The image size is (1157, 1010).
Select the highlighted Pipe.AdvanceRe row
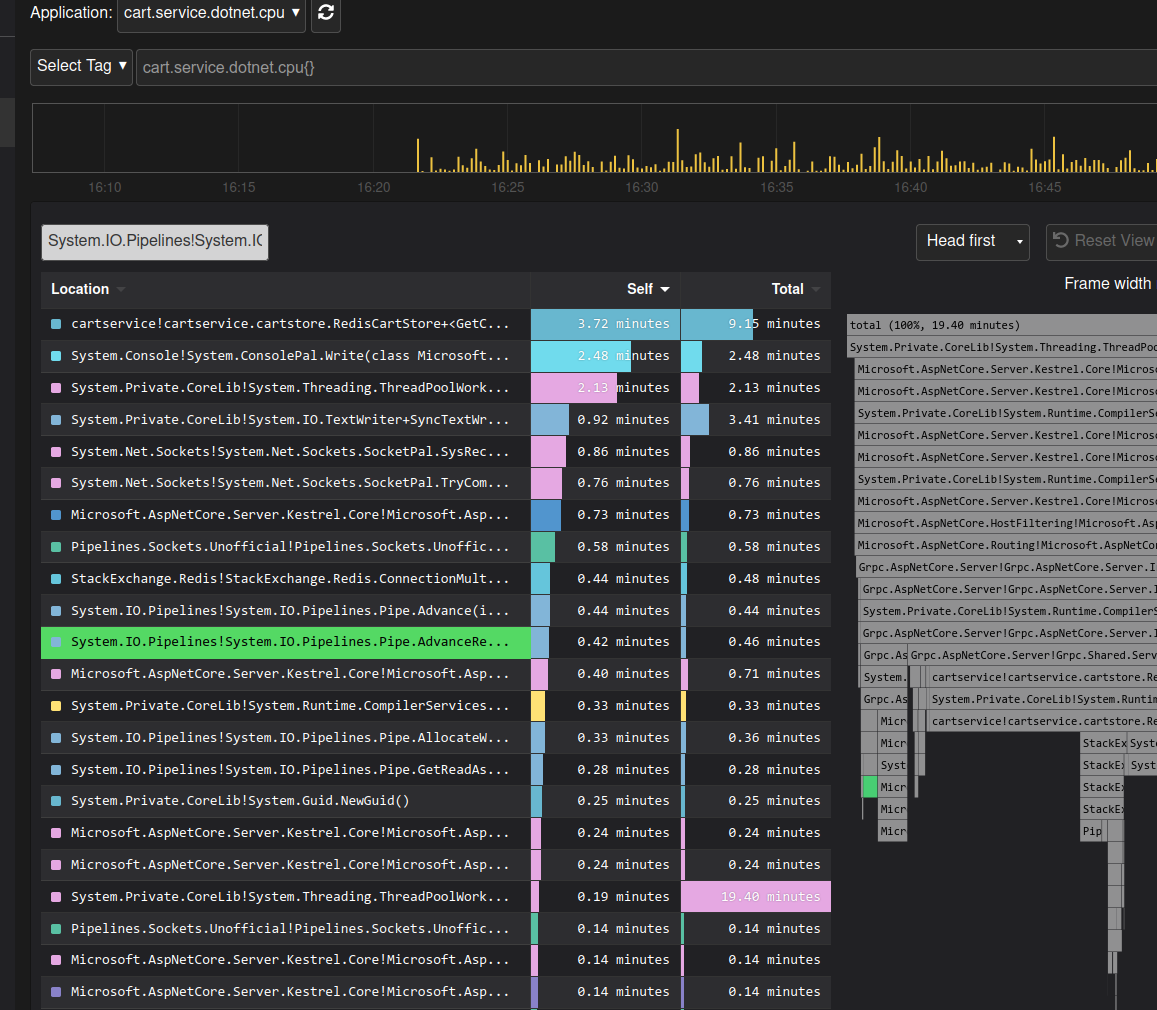click(435, 642)
